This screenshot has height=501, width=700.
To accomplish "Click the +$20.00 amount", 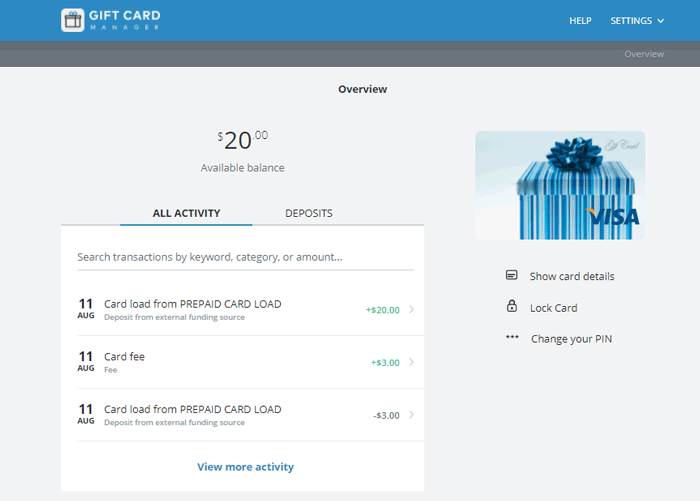I will [x=383, y=310].
